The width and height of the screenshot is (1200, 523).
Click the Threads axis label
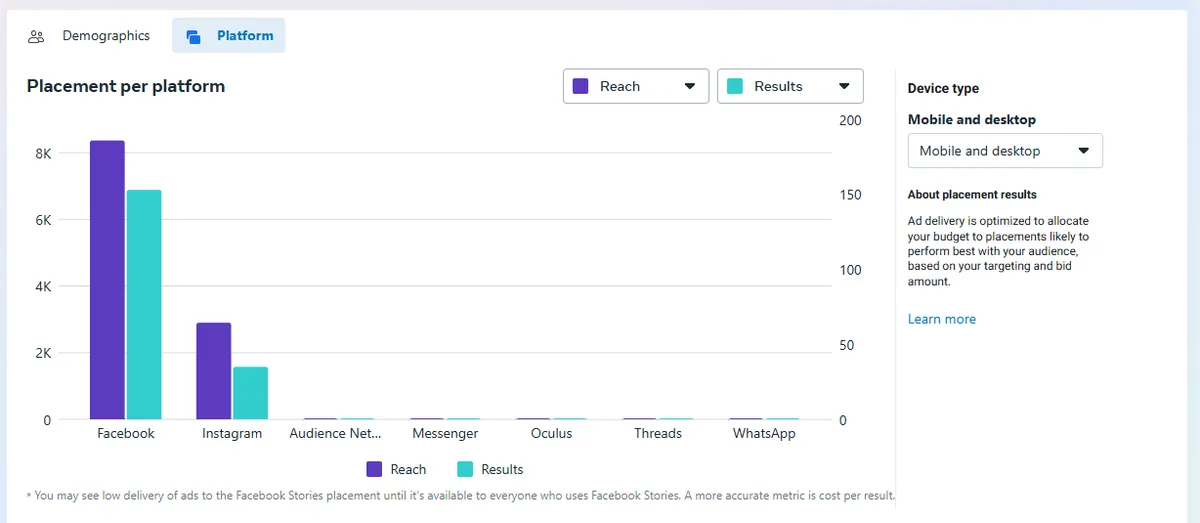coord(658,433)
